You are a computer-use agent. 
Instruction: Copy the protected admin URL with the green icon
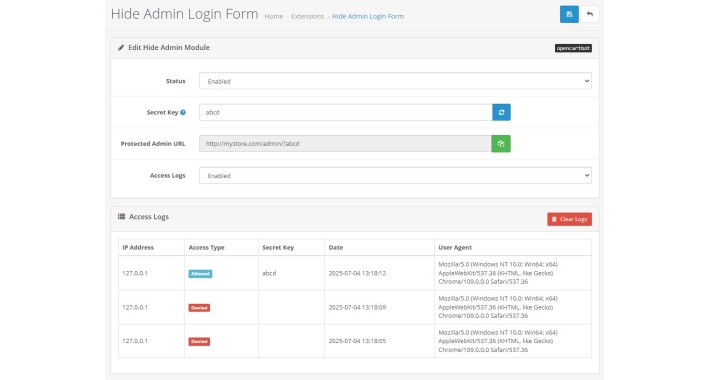point(501,144)
